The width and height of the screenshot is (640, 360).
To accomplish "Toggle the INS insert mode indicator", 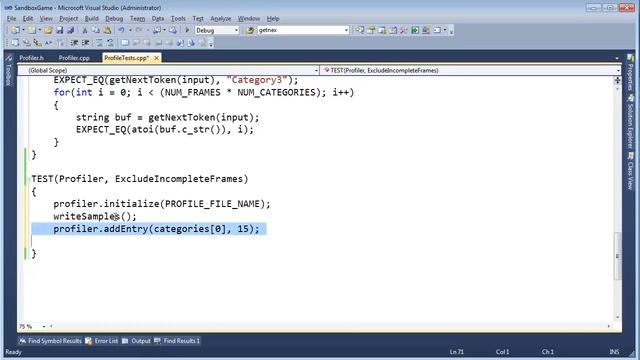I will (x=614, y=352).
